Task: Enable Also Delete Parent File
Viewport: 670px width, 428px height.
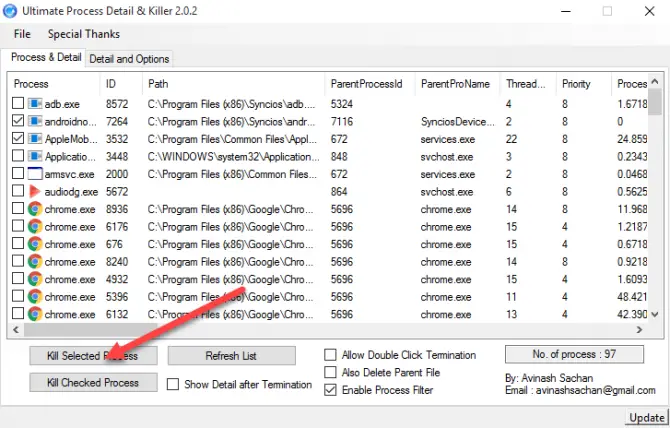Action: tap(330, 372)
